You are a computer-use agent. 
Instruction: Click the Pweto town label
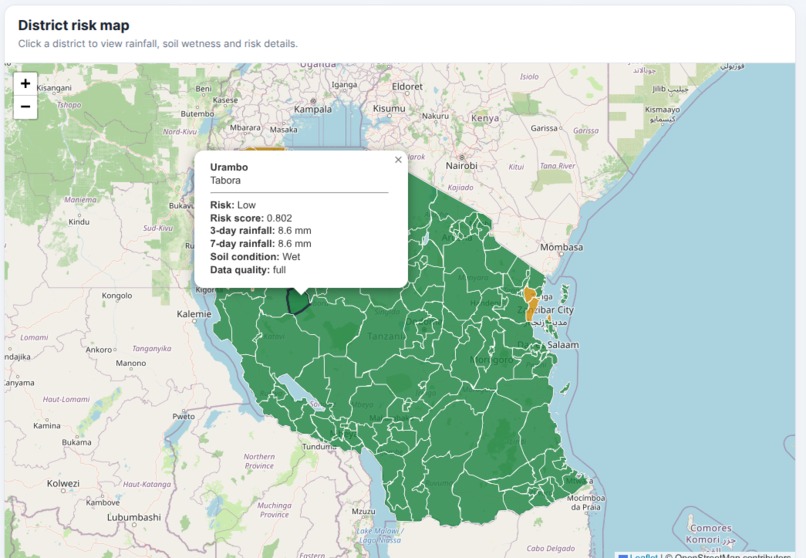tap(184, 417)
